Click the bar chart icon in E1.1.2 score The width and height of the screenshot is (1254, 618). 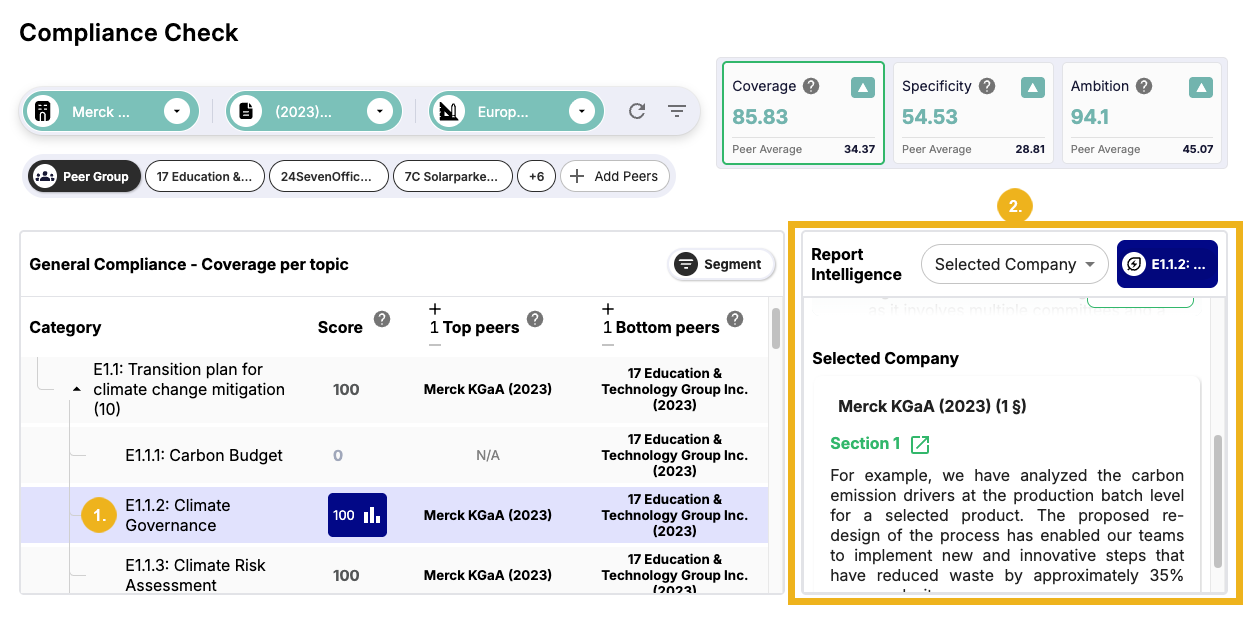372,515
